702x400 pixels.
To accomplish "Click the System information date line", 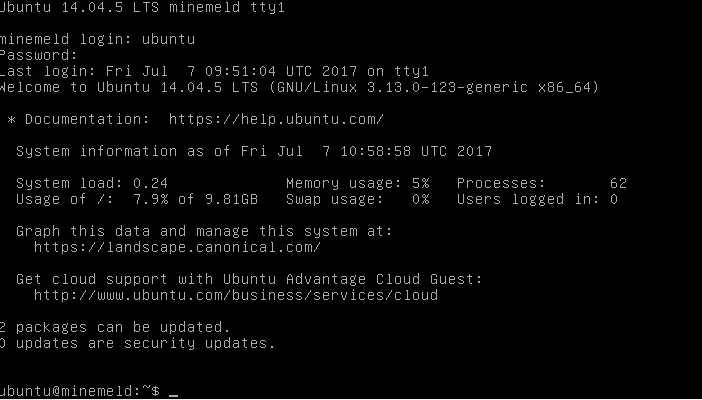I will [x=254, y=151].
